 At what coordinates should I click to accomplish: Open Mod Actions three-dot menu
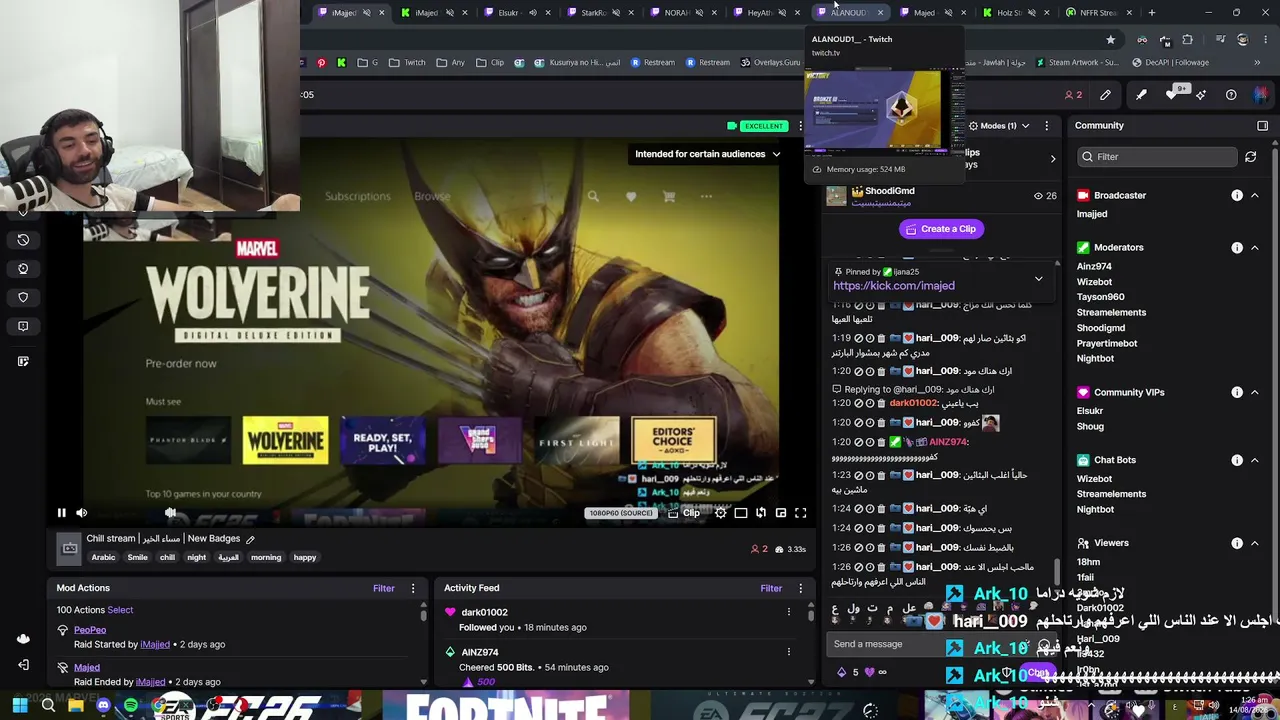point(413,588)
